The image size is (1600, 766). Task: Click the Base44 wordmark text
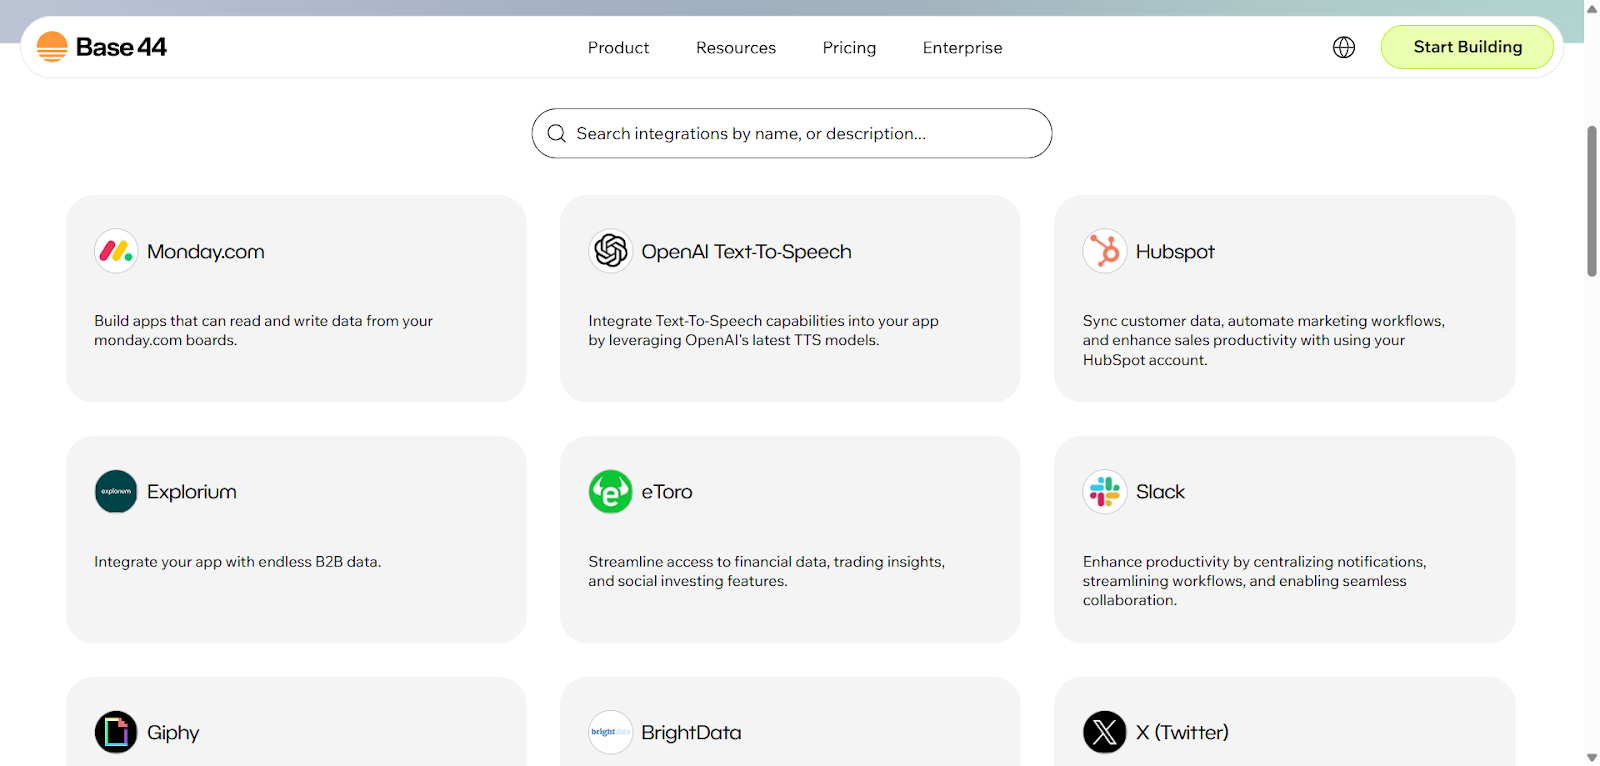pos(121,47)
